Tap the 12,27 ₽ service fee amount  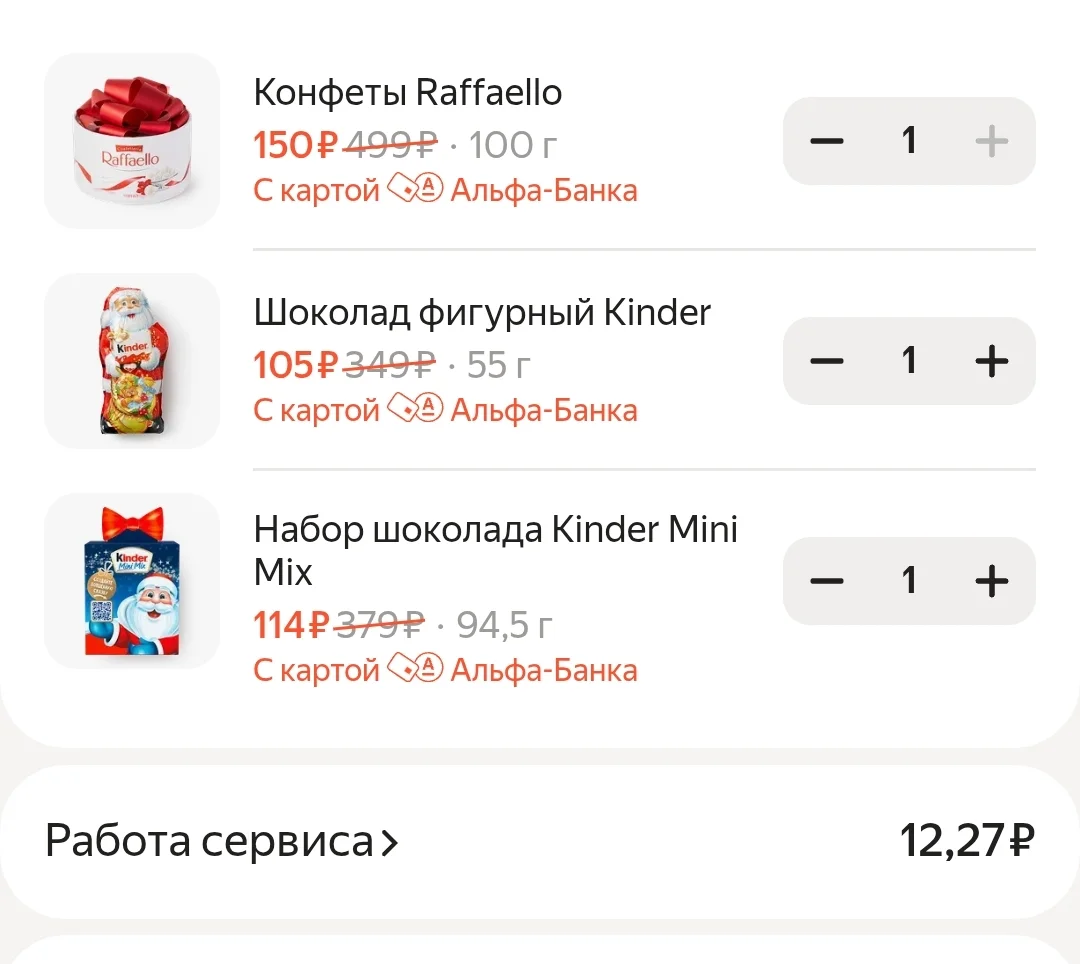click(x=967, y=841)
